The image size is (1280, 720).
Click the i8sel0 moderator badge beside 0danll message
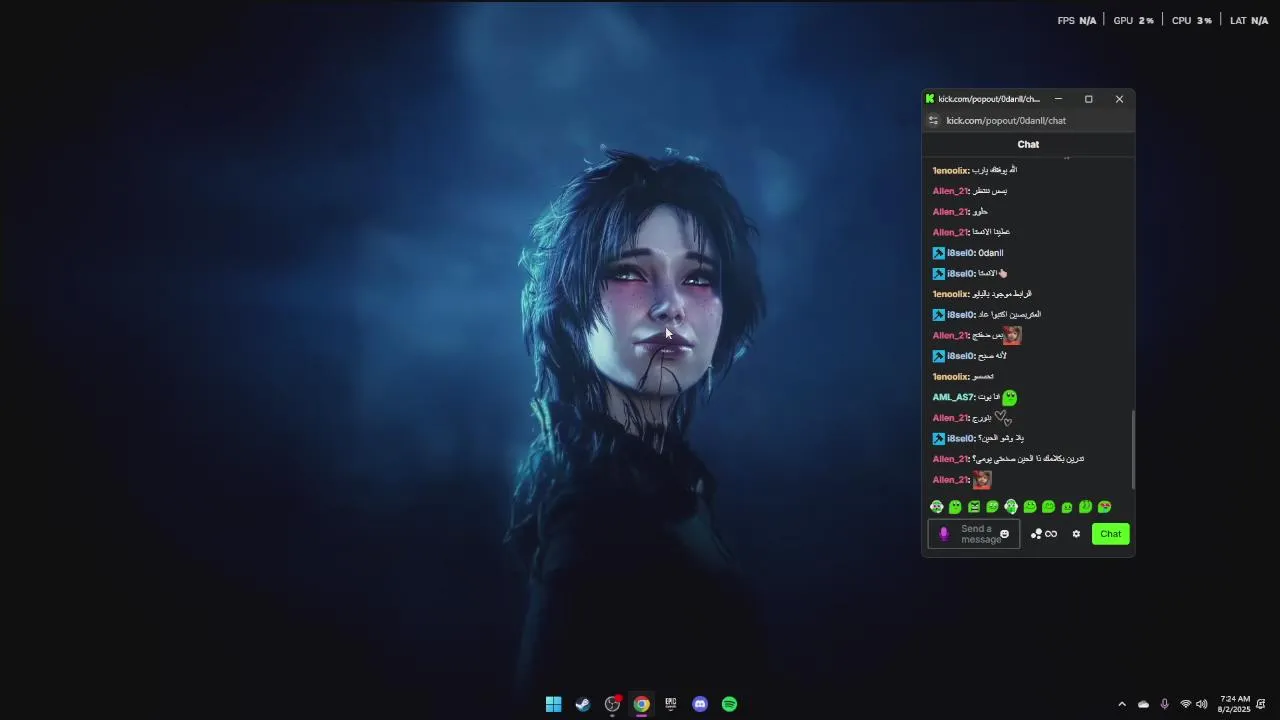point(939,253)
